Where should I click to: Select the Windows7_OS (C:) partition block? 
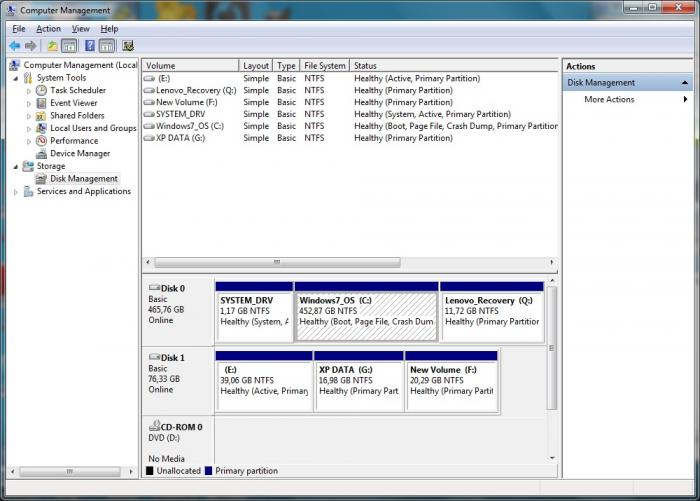pos(367,312)
